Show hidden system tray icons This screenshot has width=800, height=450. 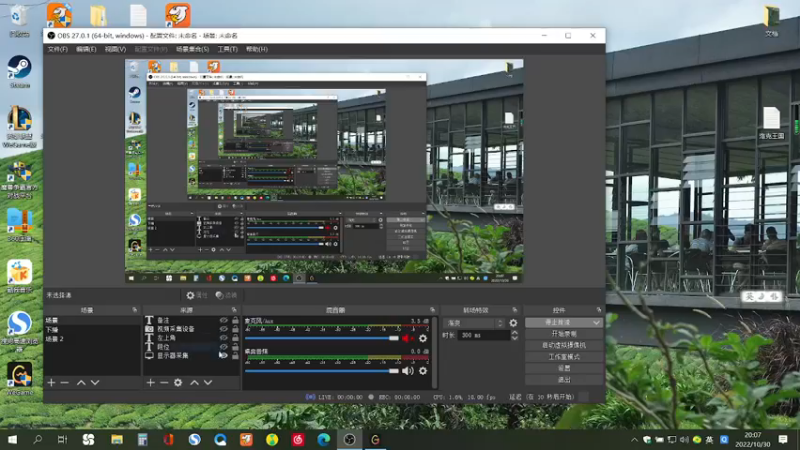(x=634, y=439)
